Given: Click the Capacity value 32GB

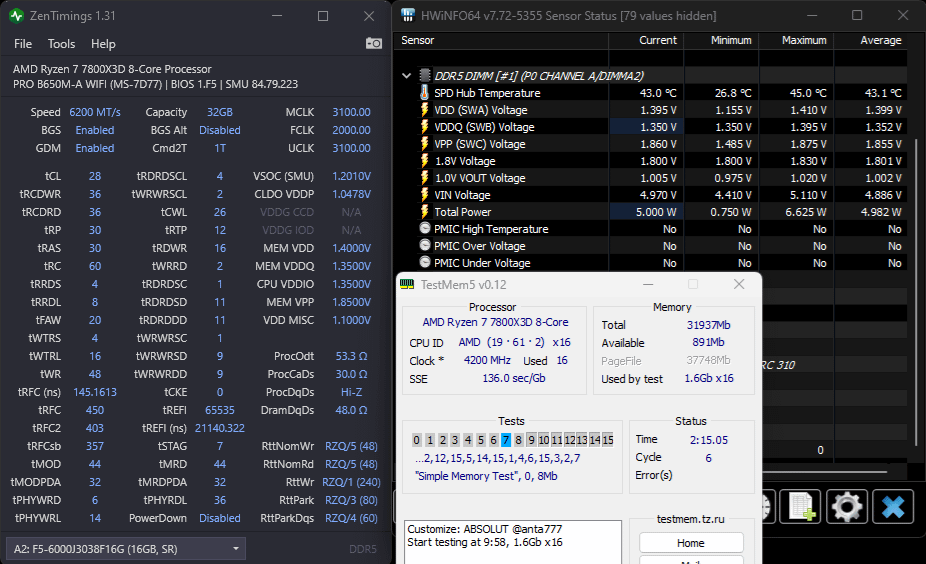Looking at the screenshot, I should 220,112.
